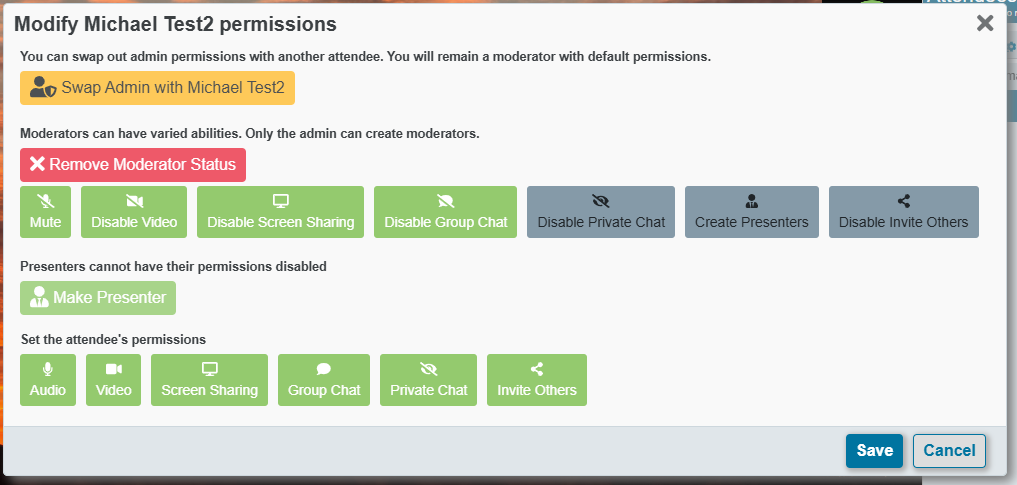Toggle attendee Video permission
This screenshot has width=1017, height=485.
pyautogui.click(x=114, y=380)
